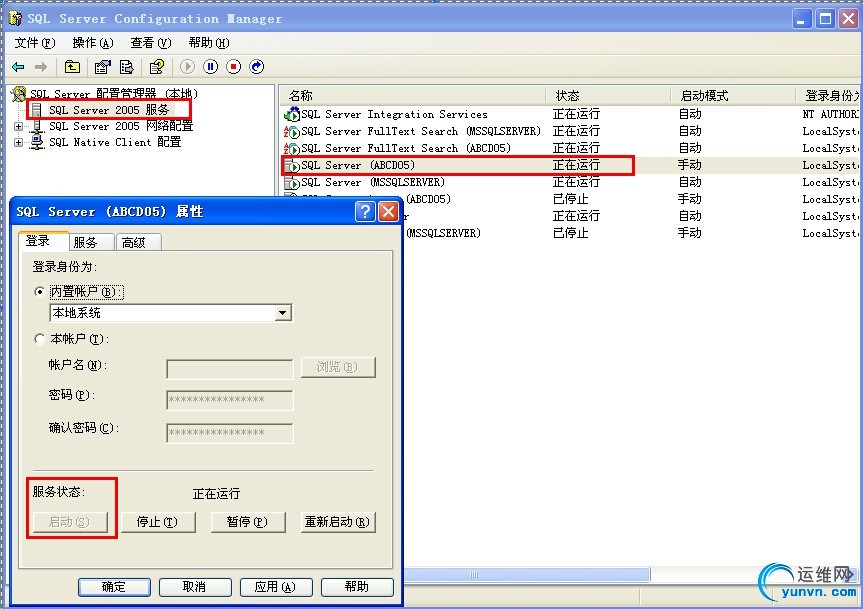Screen dimensions: 863x609
Task: Click the 重新启动 button
Action: 338,522
